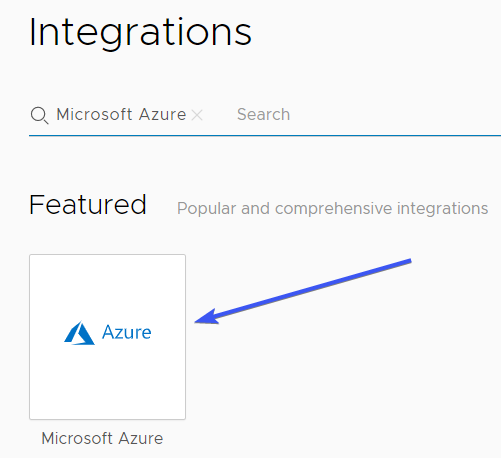Click the word Microsoft in filter chip
This screenshot has height=458, width=501.
[94, 114]
